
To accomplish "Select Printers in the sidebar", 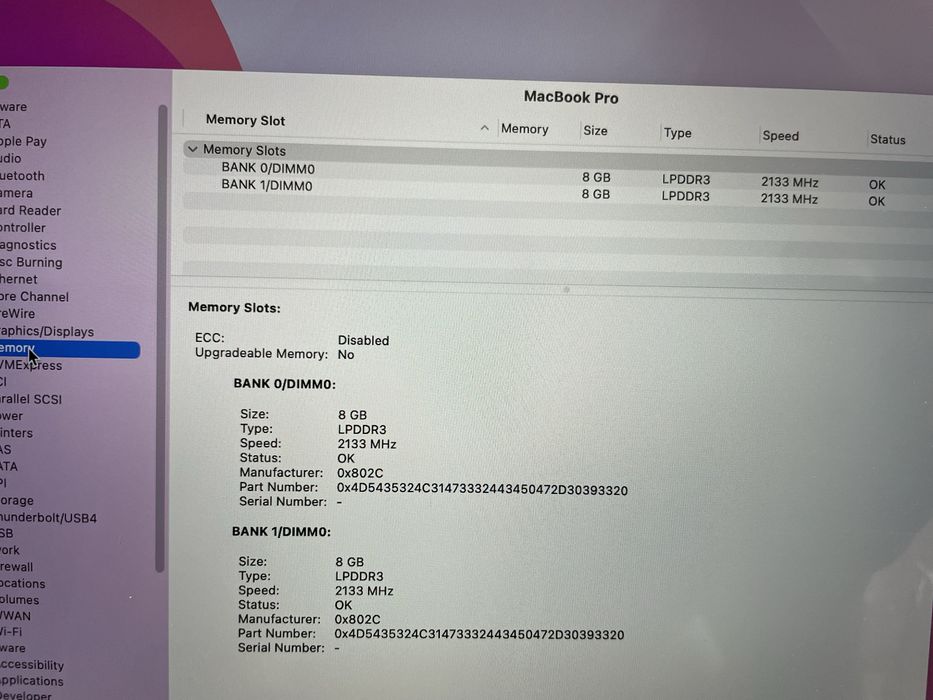I will (16, 433).
